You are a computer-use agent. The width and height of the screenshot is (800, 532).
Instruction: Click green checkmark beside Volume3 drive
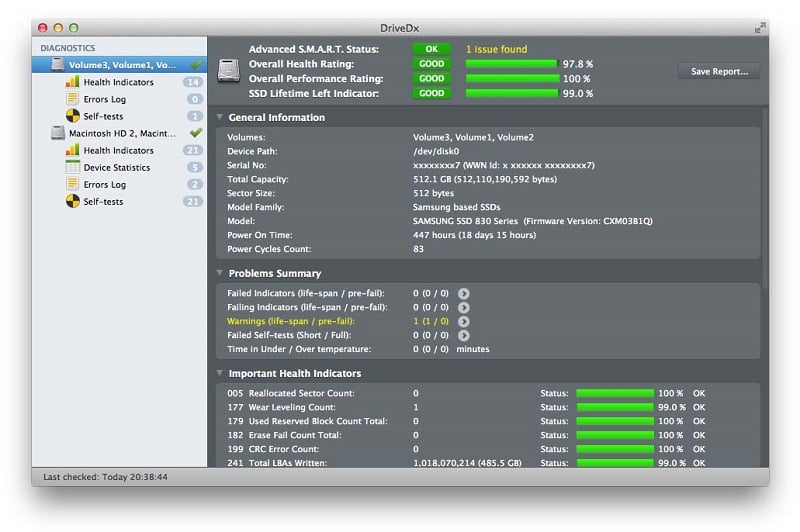(196, 64)
